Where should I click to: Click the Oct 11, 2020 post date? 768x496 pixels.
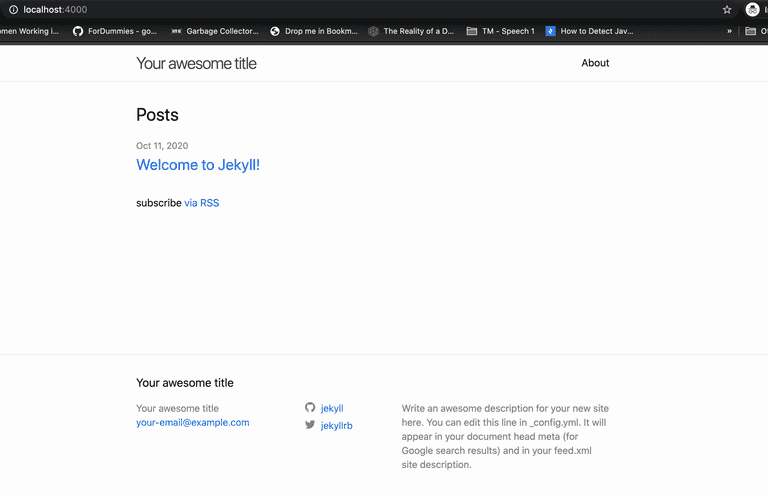coord(162,145)
